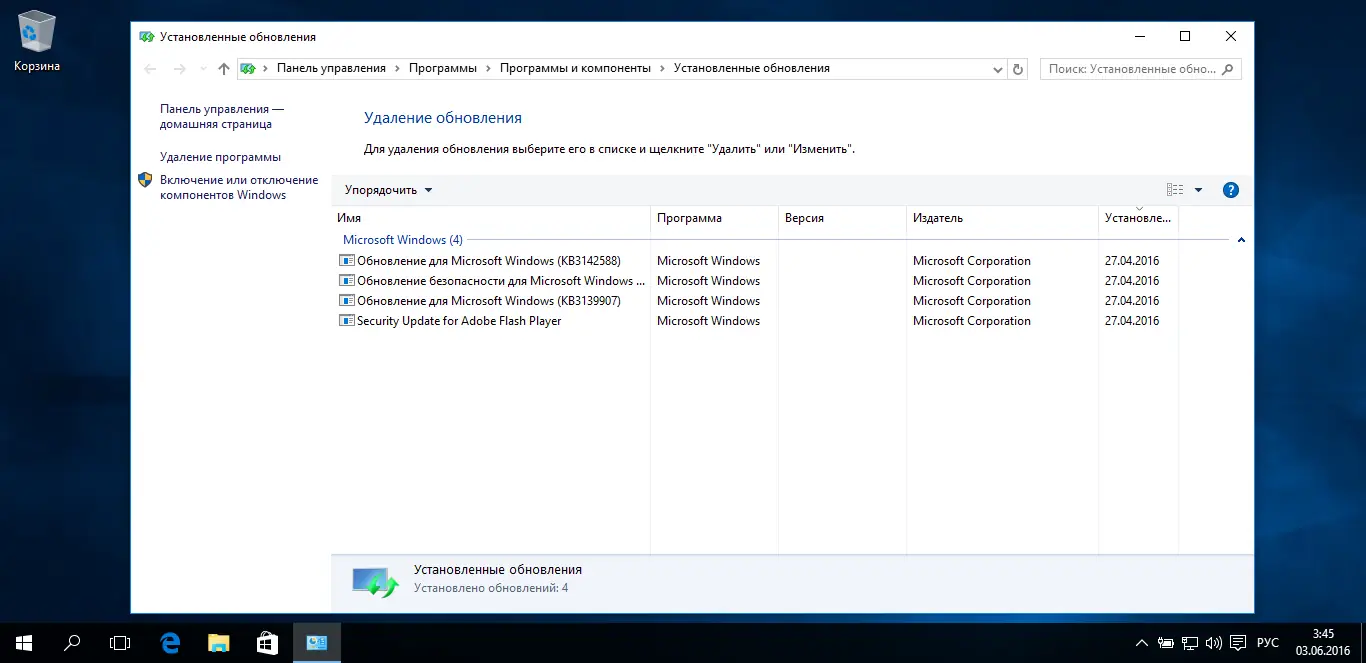Select 'Программы' breadcrumb
Screen dimensions: 1366x663
pyautogui.click(x=442, y=68)
